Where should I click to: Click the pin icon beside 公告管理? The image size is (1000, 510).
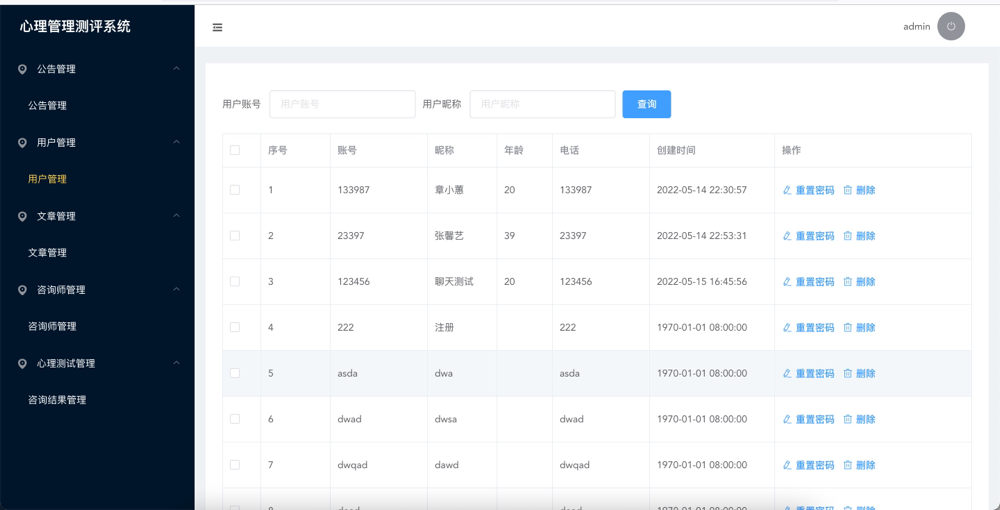[22, 69]
